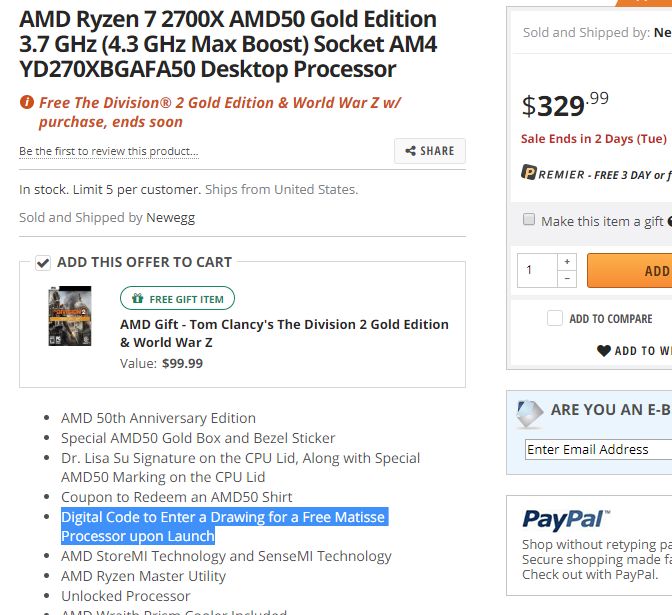This screenshot has height=615, width=672.
Task: Click the green gift icon badge
Action: (138, 298)
